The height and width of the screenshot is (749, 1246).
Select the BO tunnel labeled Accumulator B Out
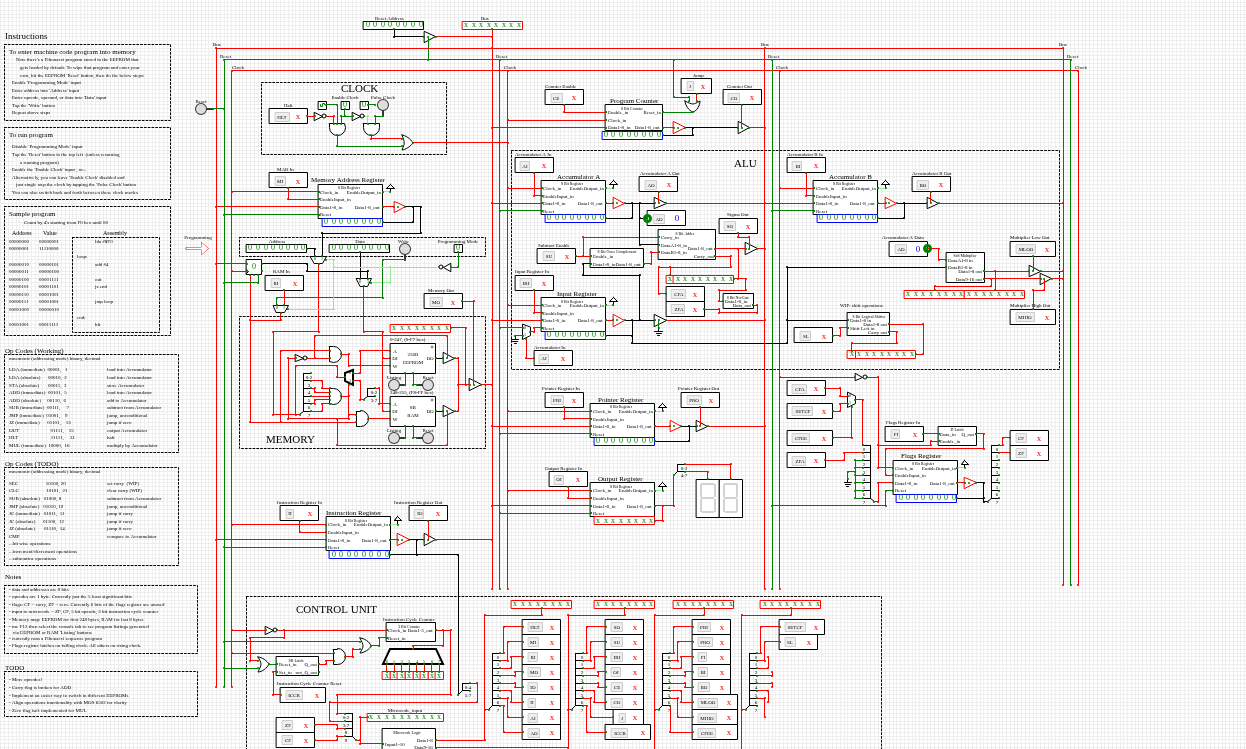pos(931,185)
